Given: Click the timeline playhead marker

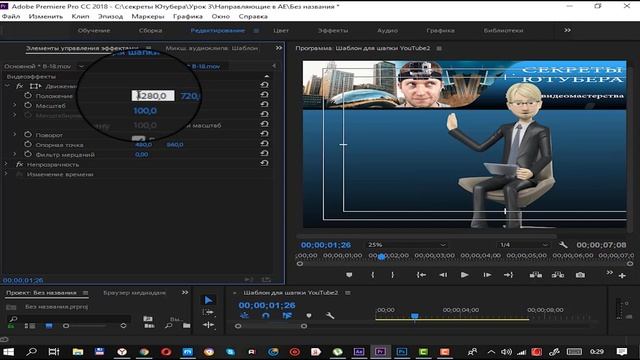Looking at the screenshot, I should (415, 316).
